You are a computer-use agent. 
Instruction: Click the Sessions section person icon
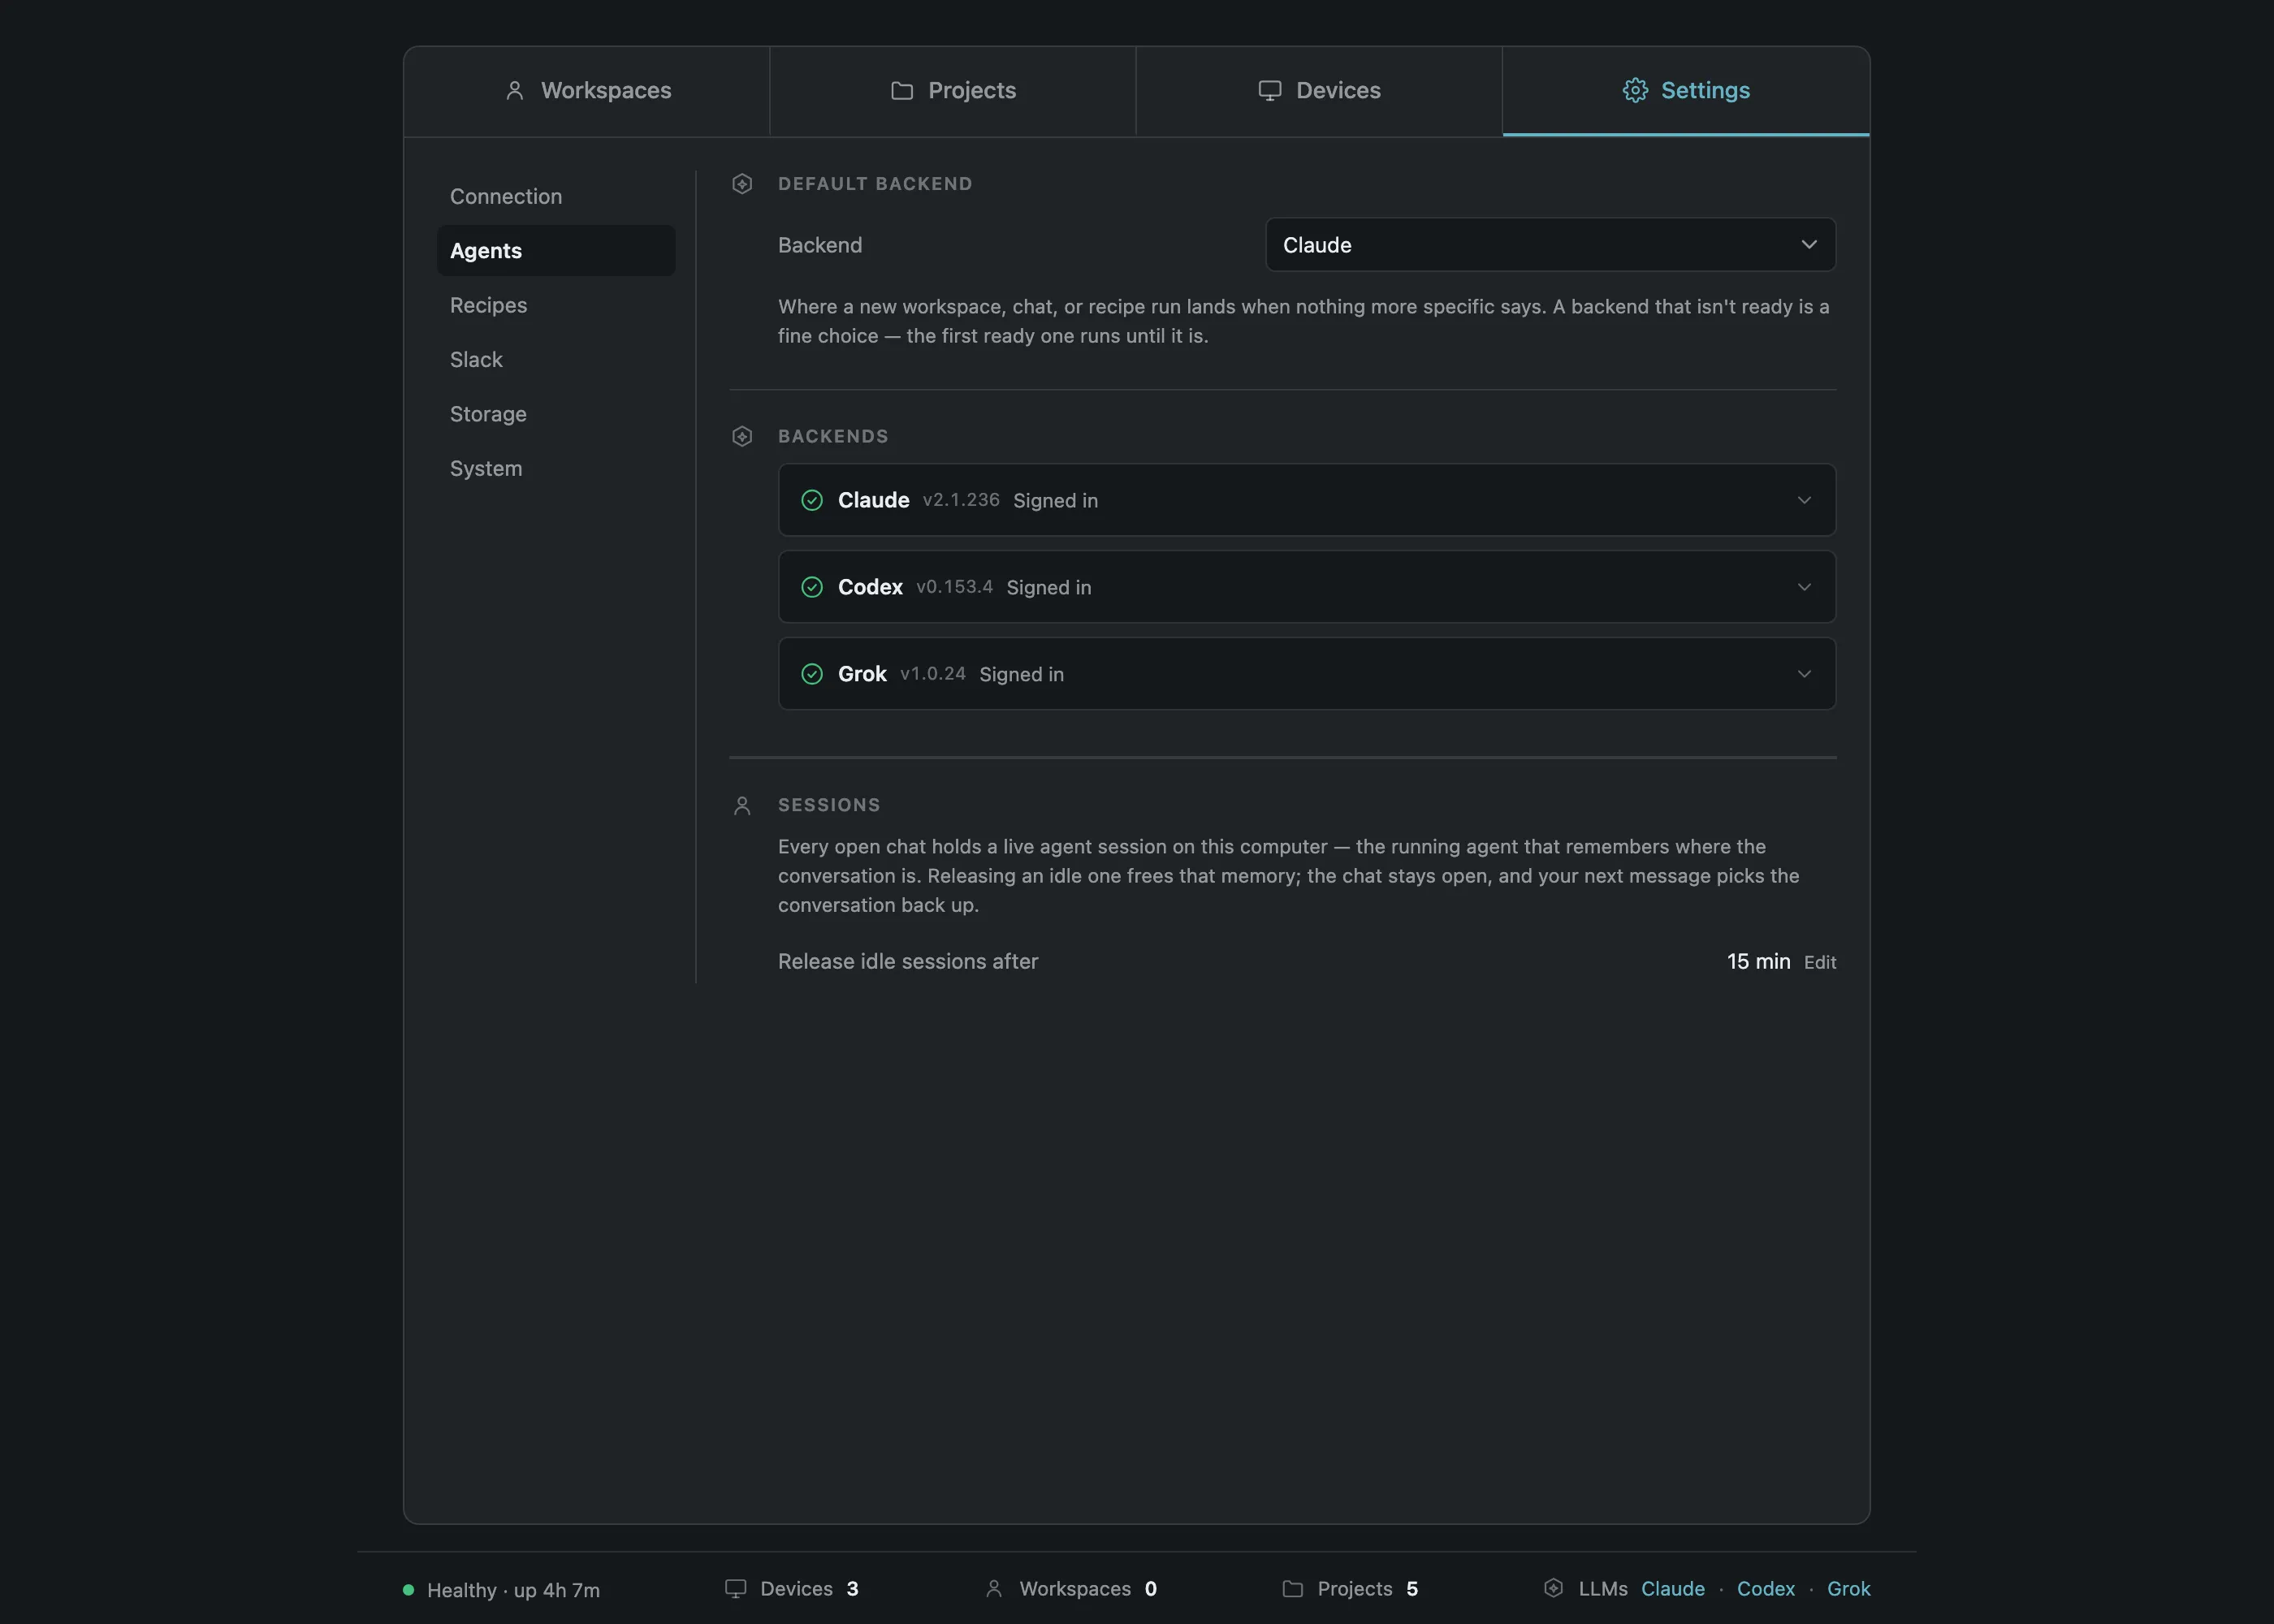742,806
